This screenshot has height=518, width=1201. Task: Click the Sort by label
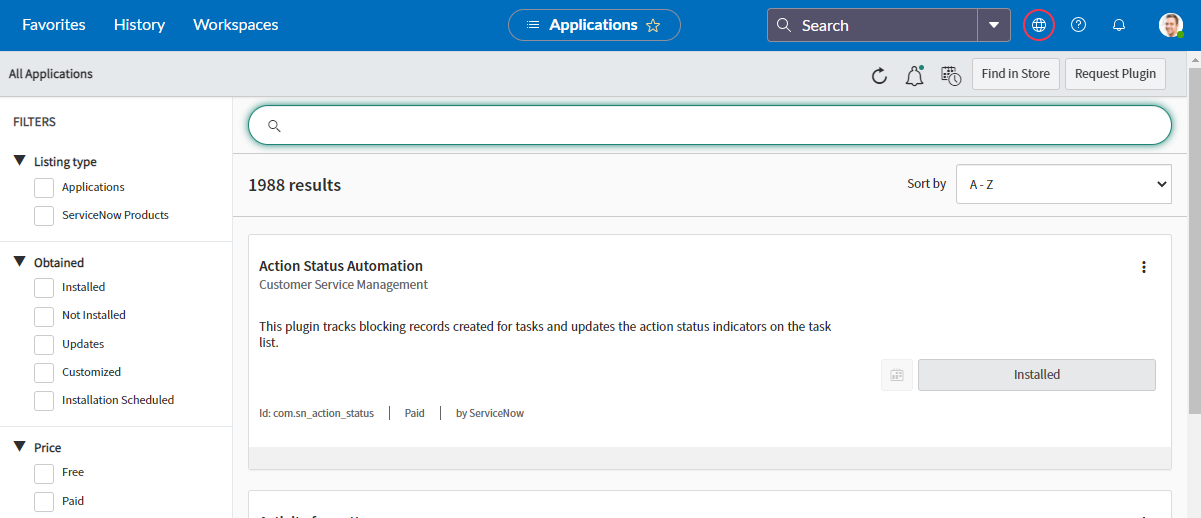tap(927, 184)
